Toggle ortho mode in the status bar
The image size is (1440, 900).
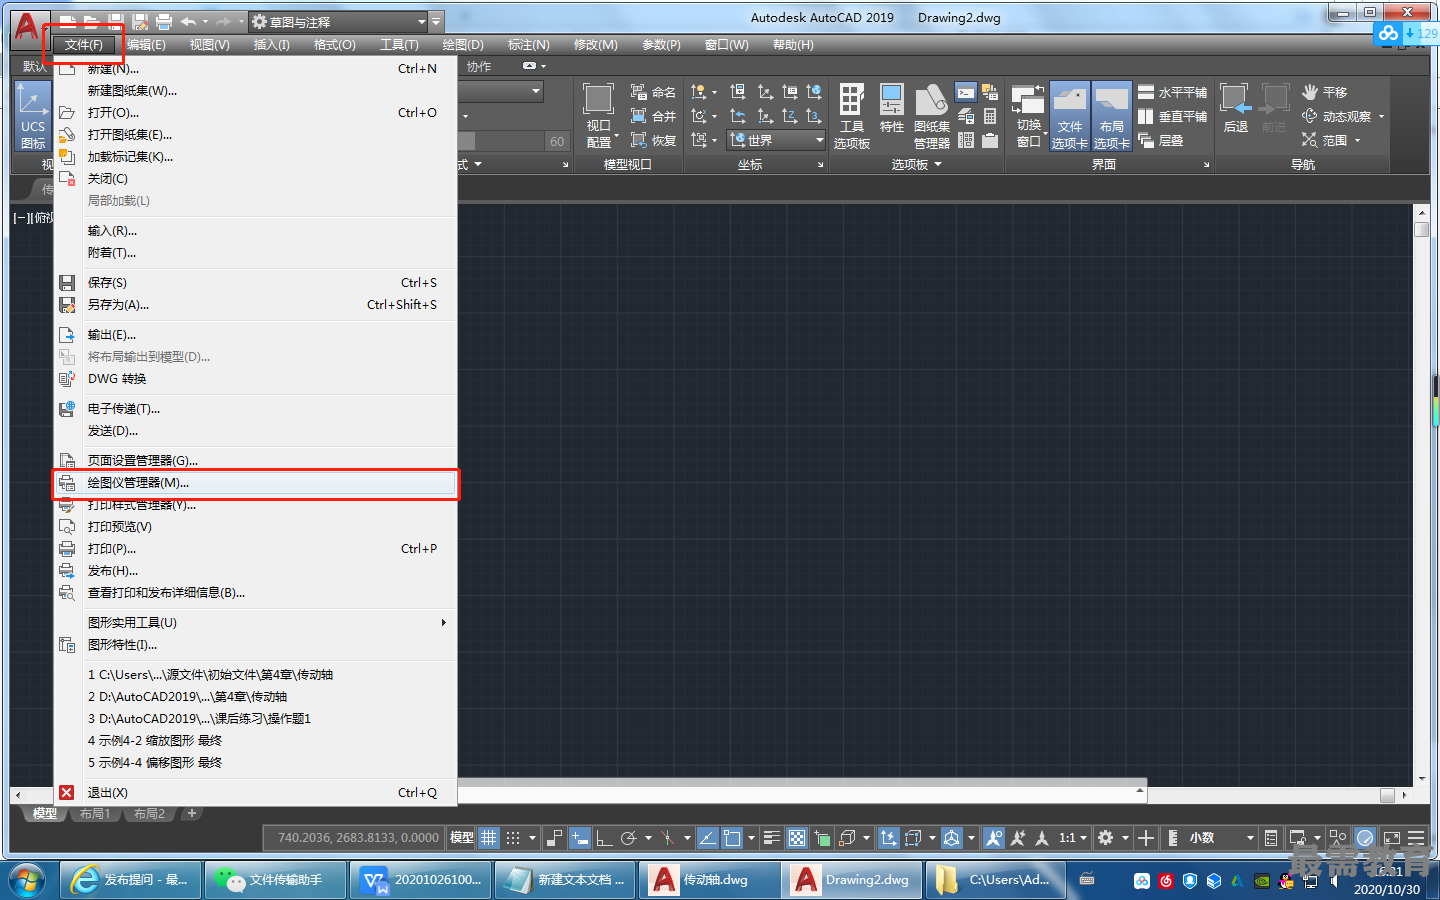coord(604,838)
